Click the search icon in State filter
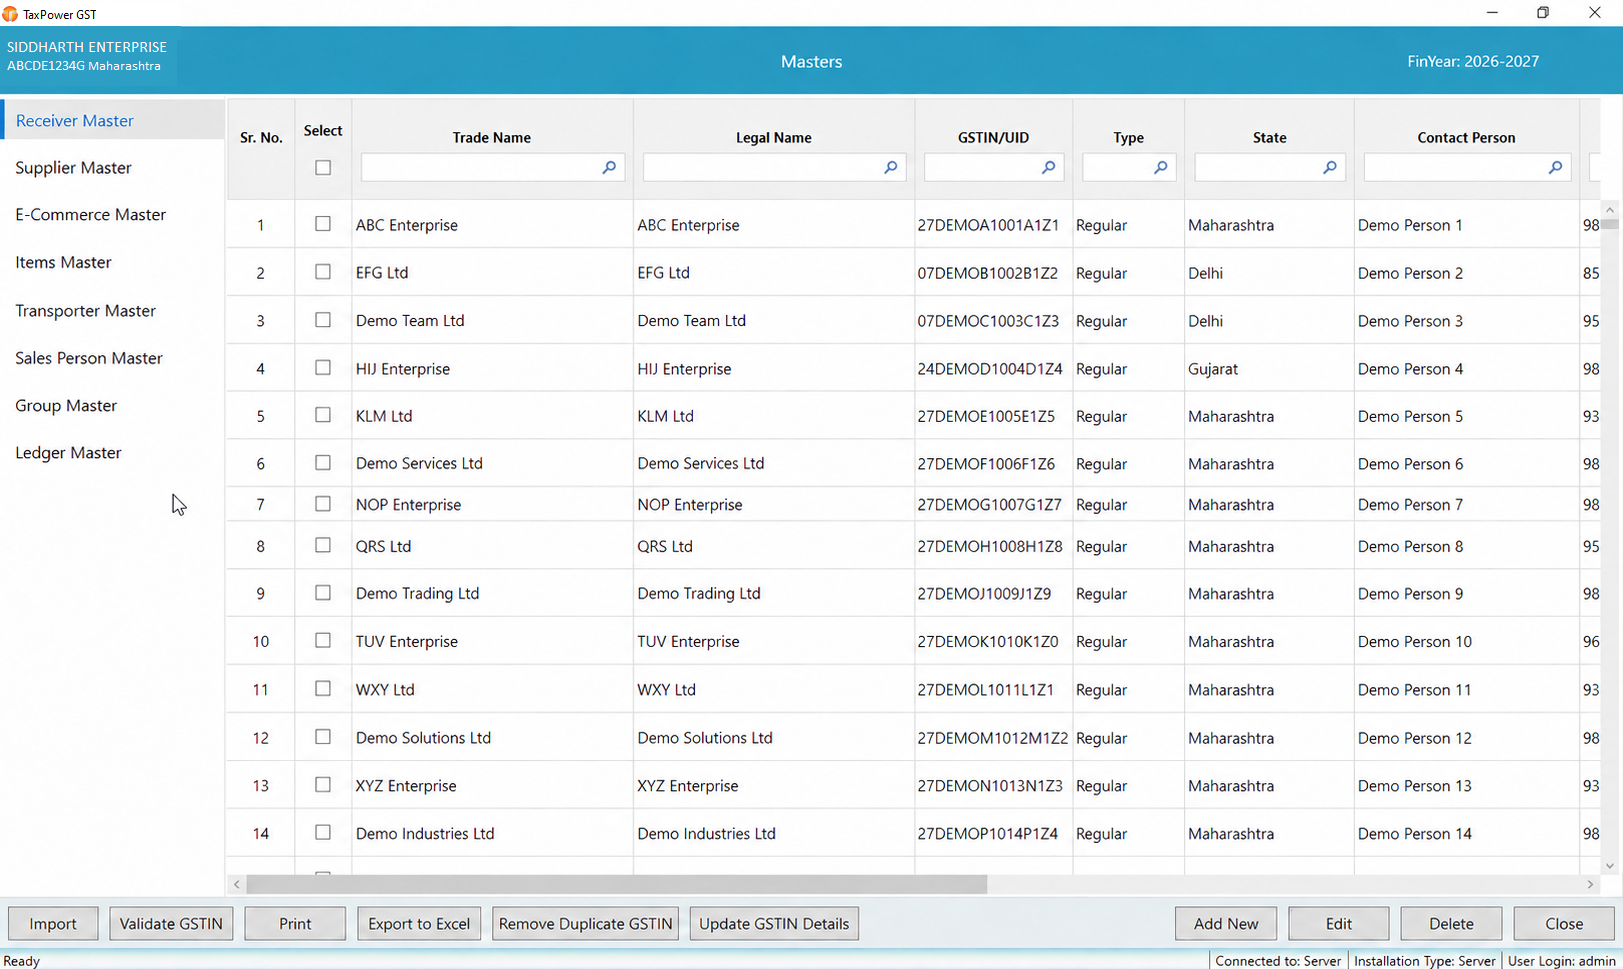Screen dimensions: 1623x969 click(x=1330, y=167)
